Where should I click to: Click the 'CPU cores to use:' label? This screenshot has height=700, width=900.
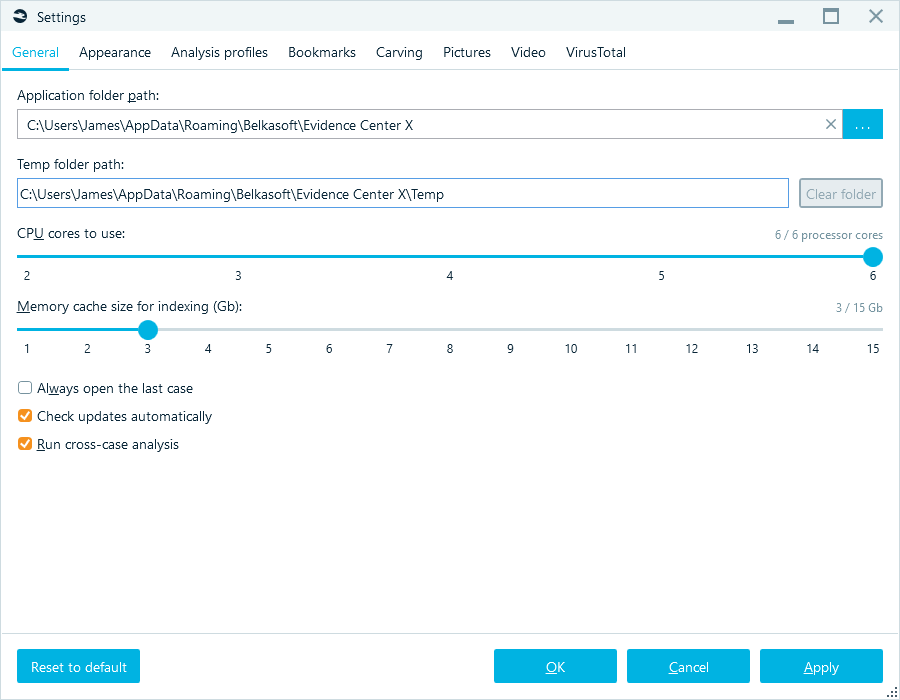pos(71,234)
